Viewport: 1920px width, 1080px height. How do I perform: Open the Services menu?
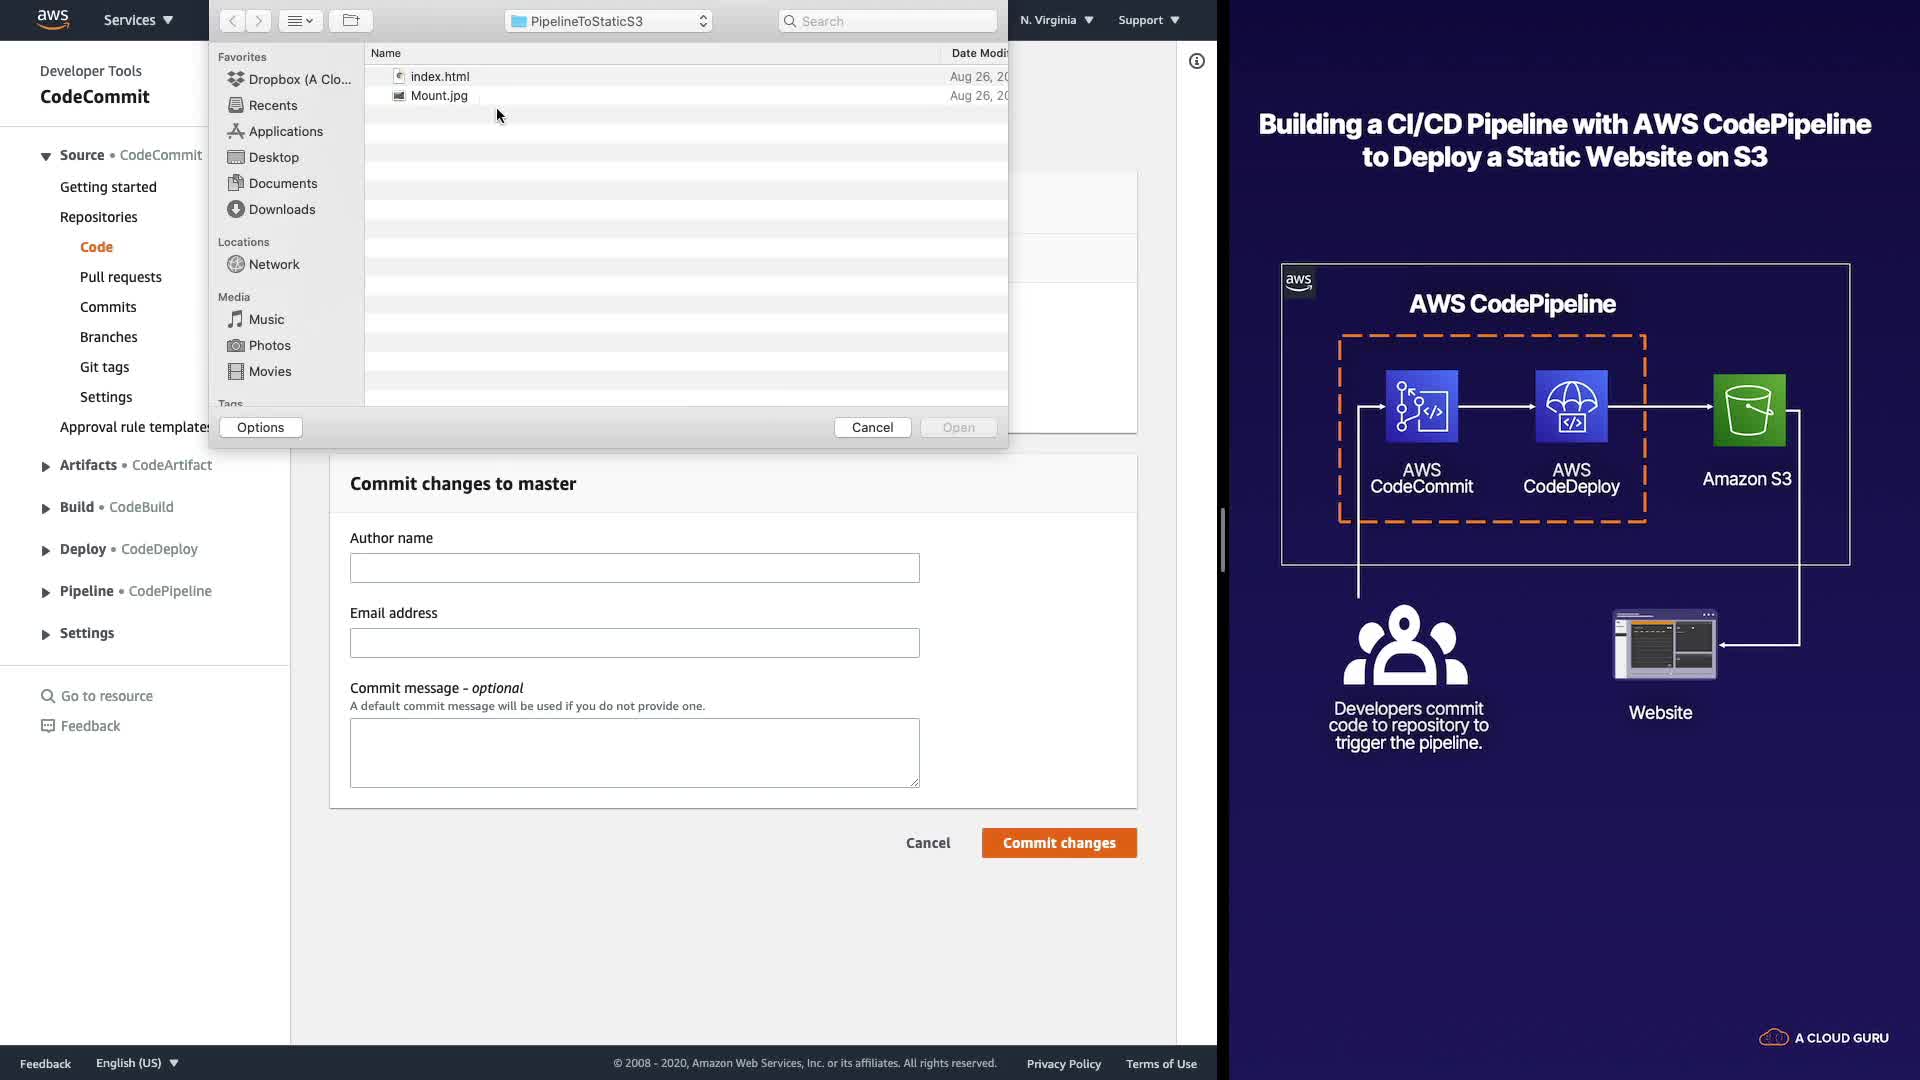(138, 20)
